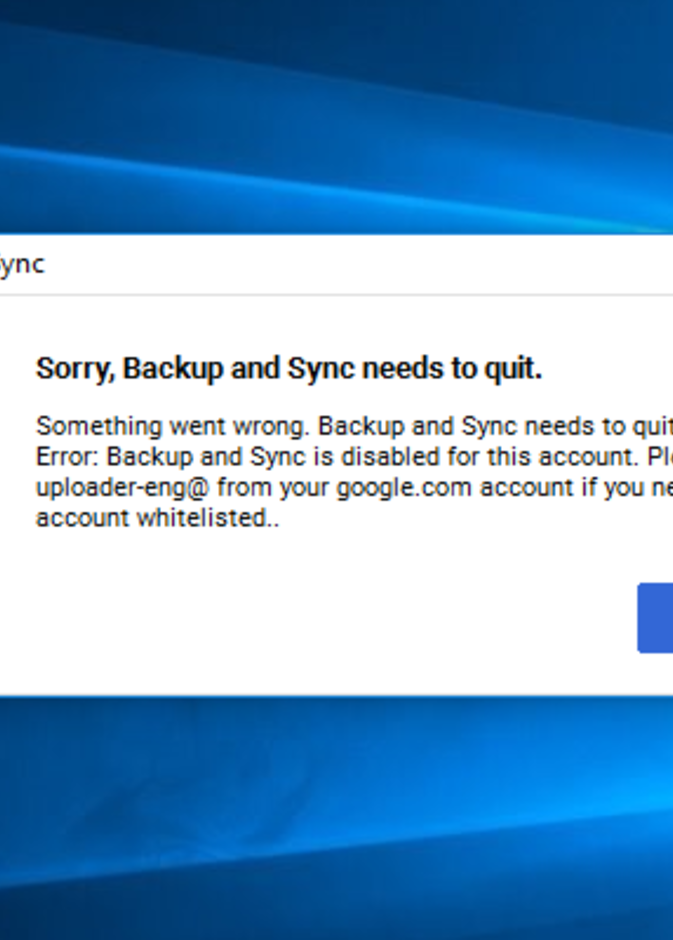
Task: Click the dialog title bar text
Action: [22, 265]
